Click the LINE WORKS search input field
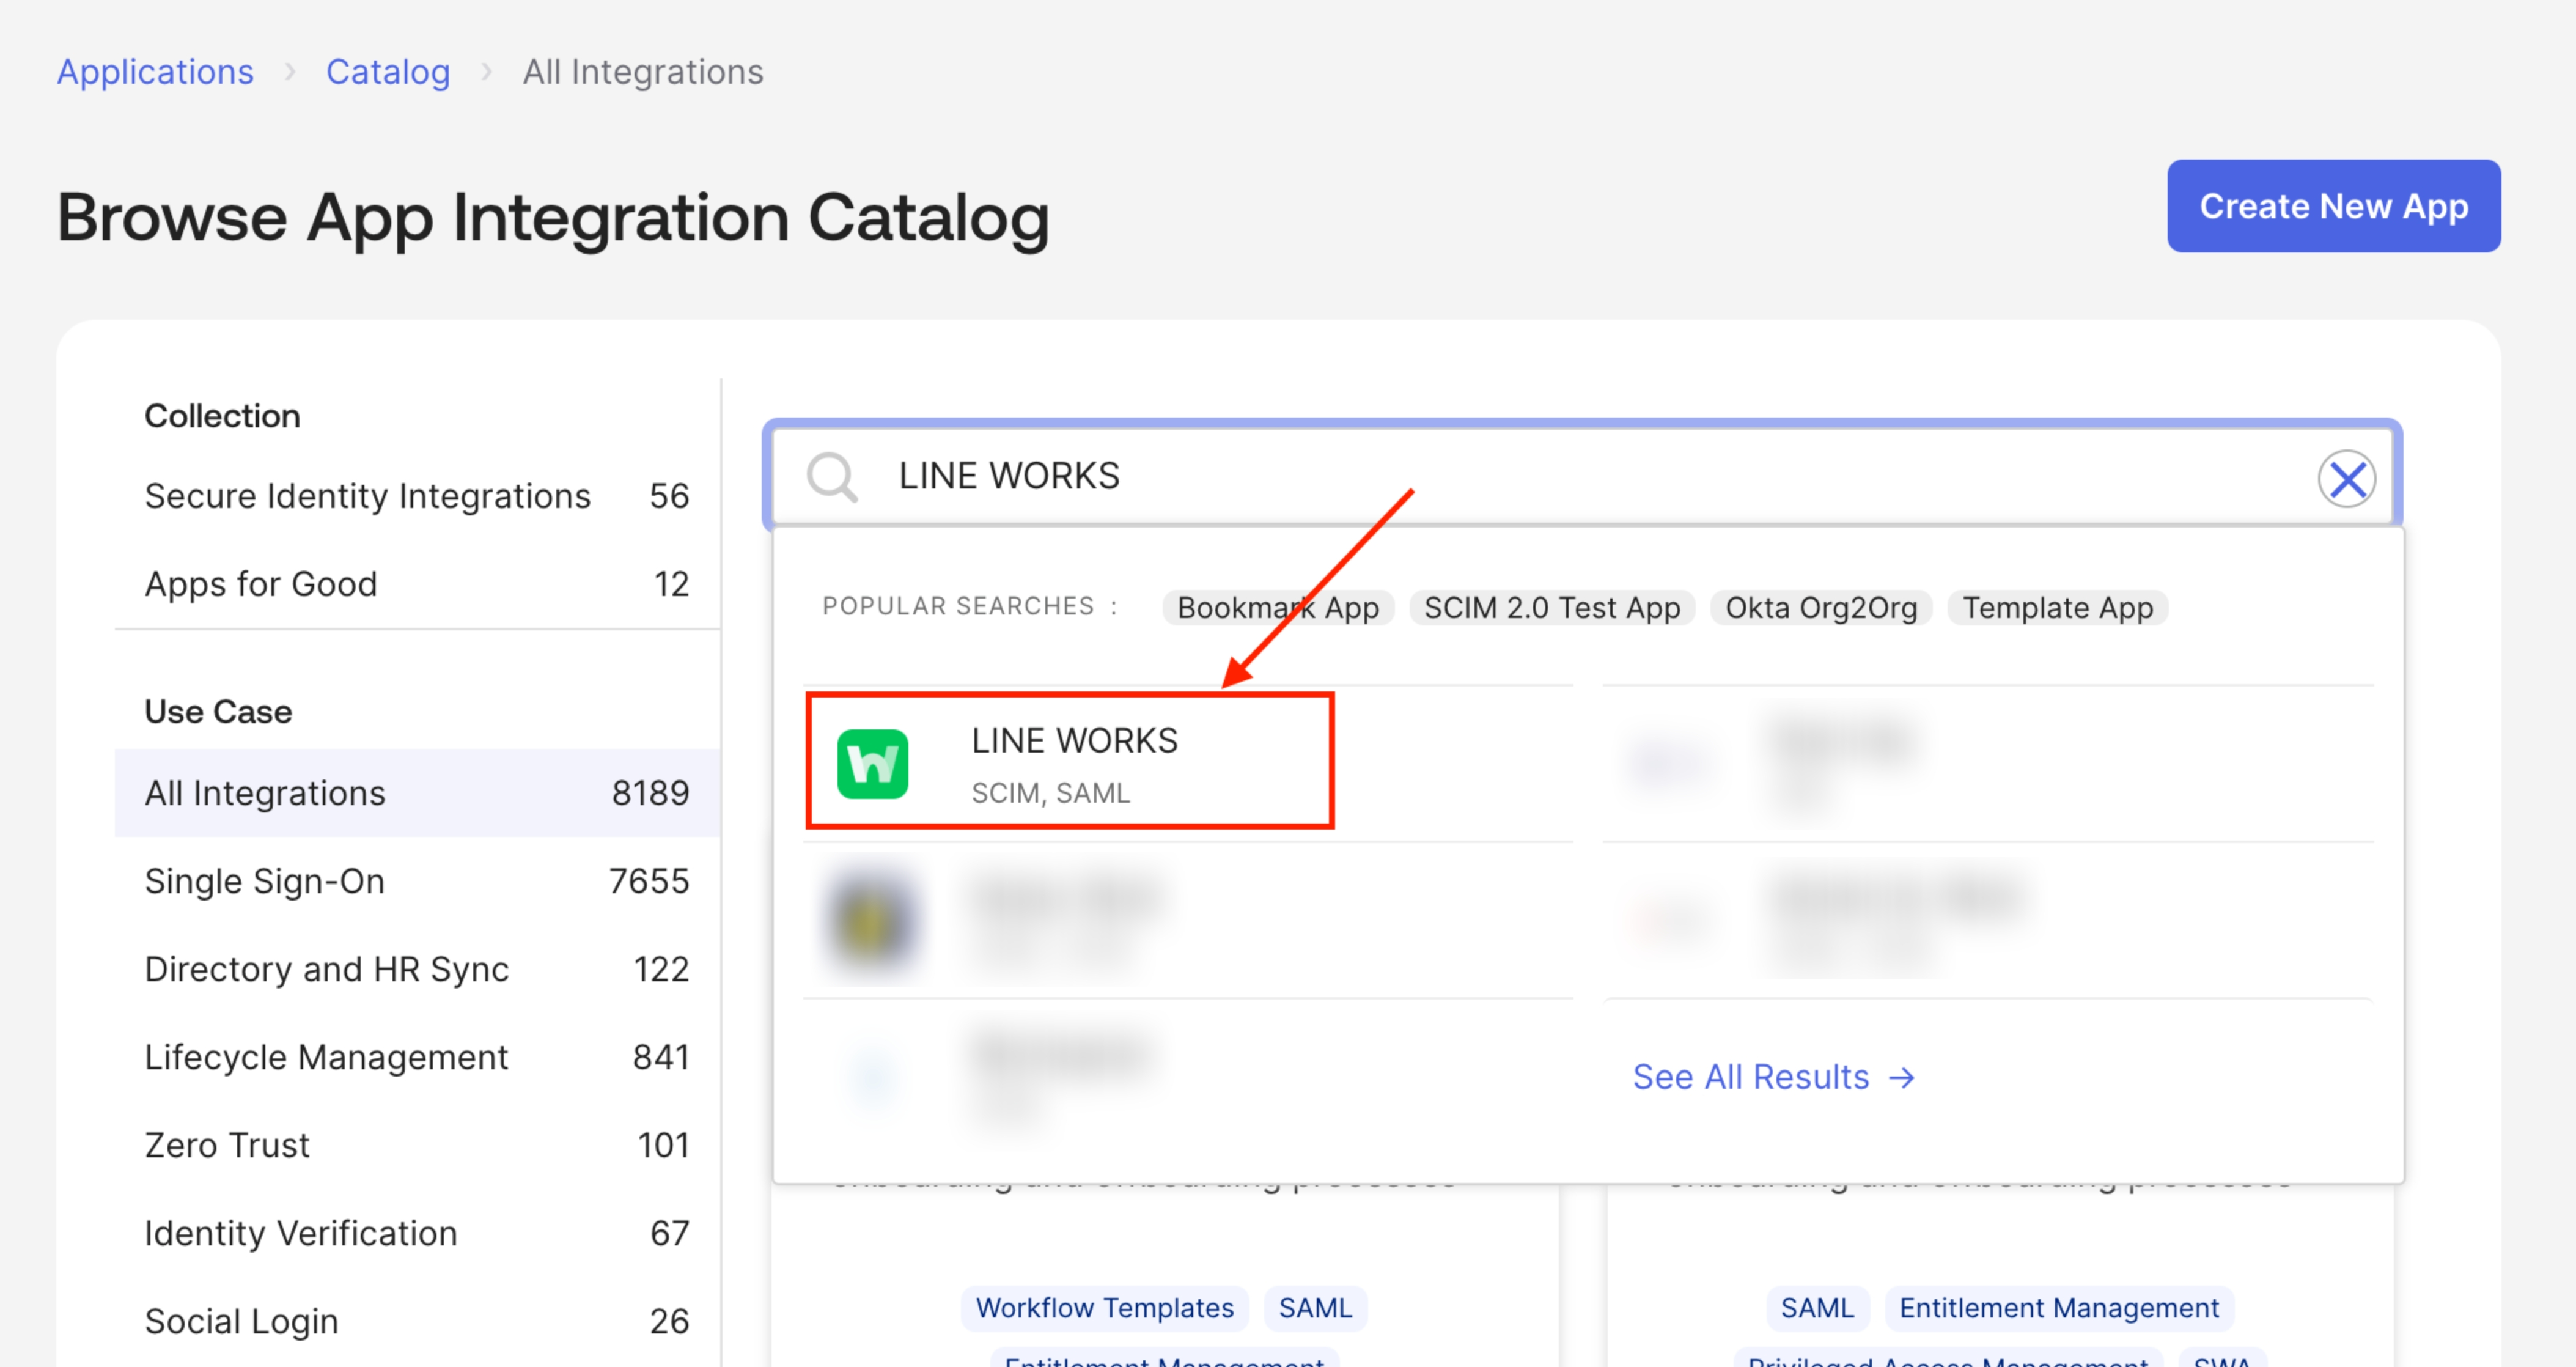The height and width of the screenshot is (1367, 2576). point(1583,476)
